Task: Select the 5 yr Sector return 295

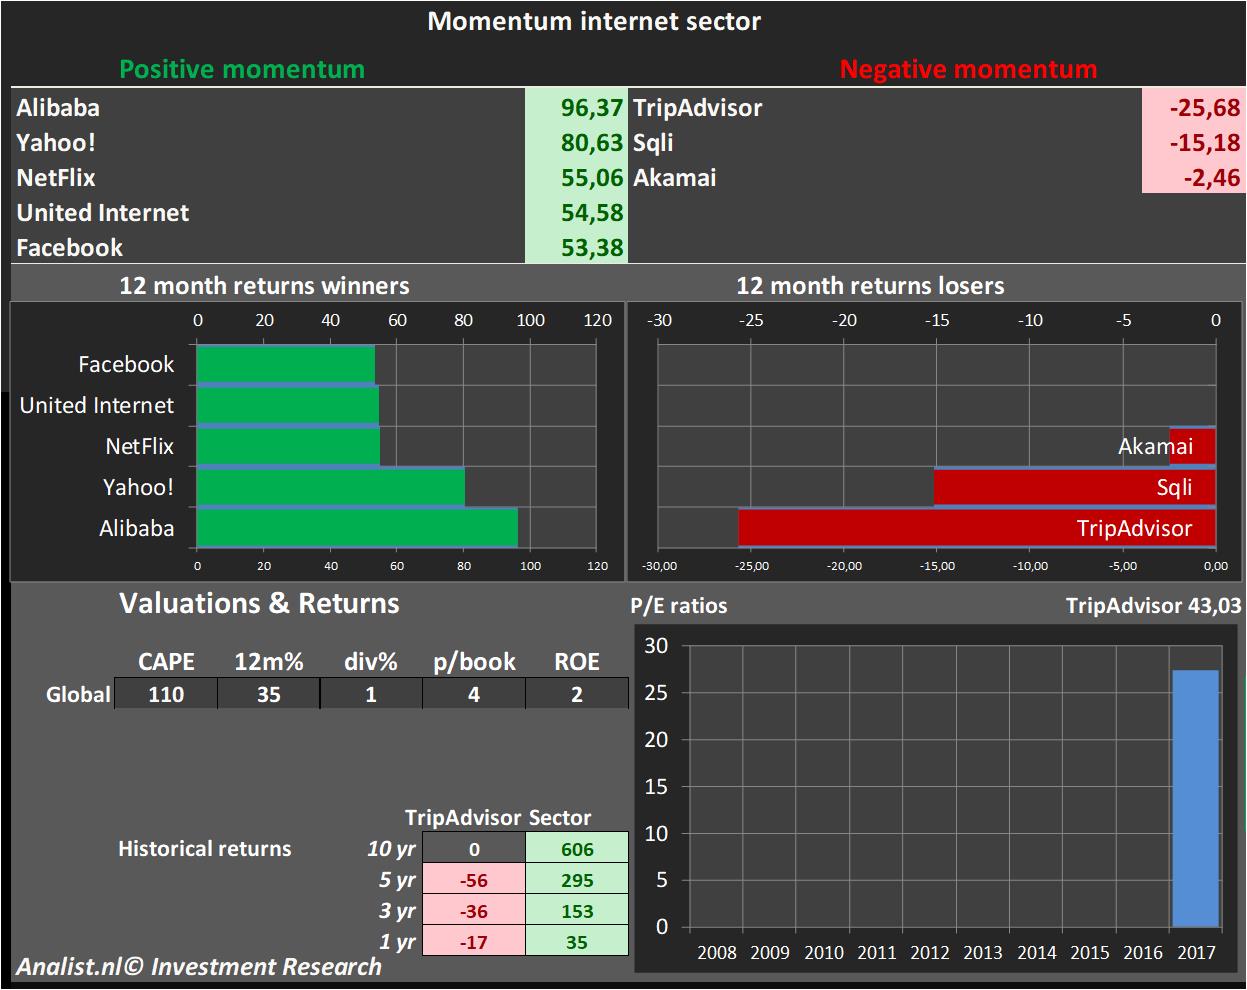Action: (577, 880)
